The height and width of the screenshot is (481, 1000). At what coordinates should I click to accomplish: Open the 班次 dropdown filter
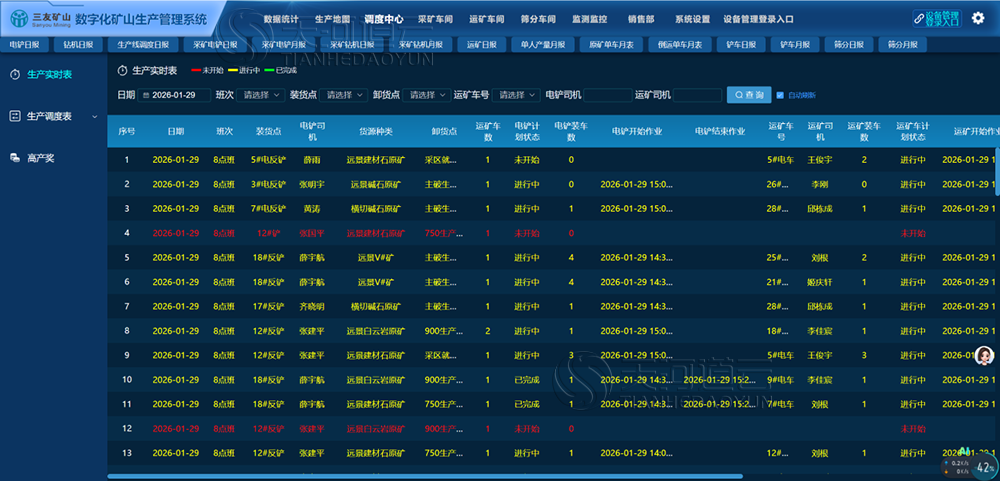click(260, 95)
